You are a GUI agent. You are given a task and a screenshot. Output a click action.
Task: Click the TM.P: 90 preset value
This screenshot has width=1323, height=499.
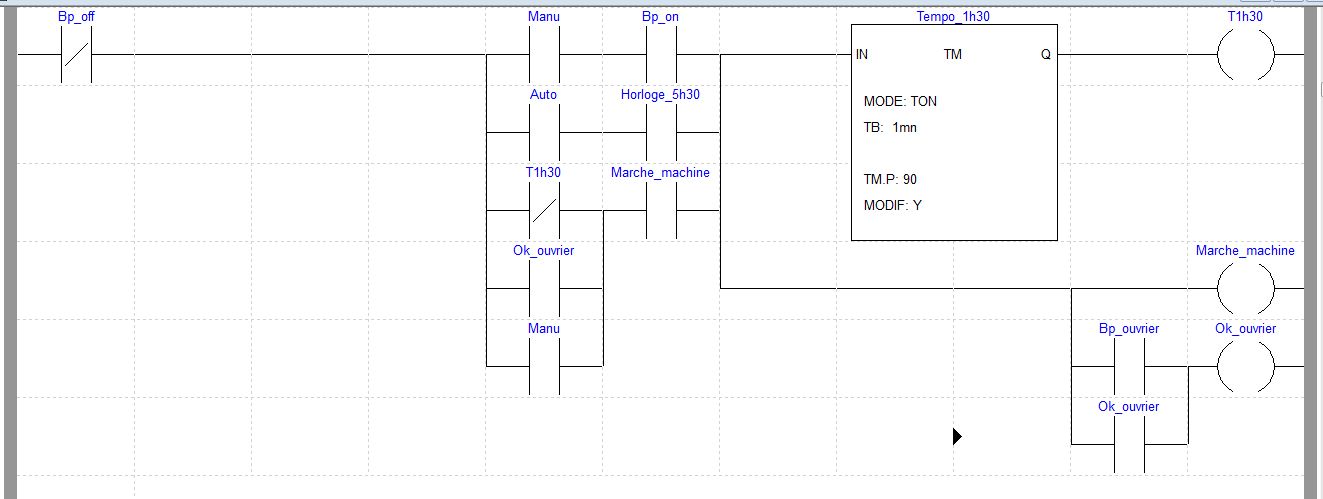(x=890, y=180)
